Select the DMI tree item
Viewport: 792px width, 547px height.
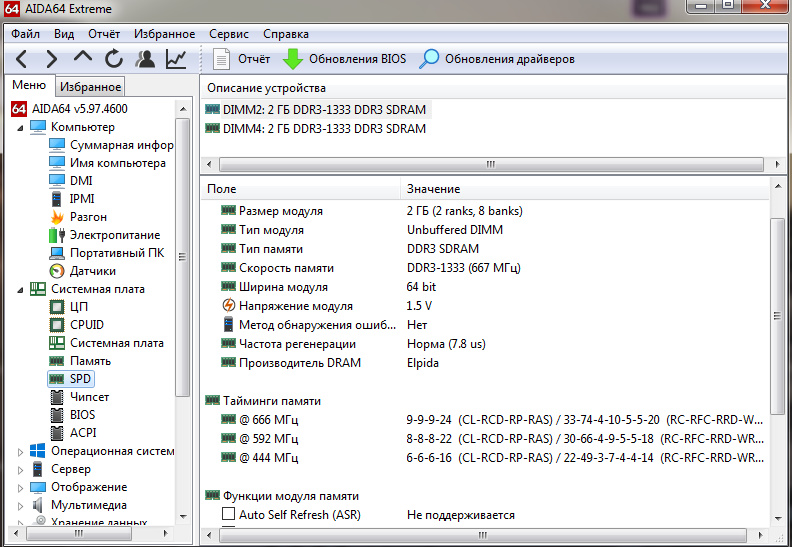(x=81, y=181)
